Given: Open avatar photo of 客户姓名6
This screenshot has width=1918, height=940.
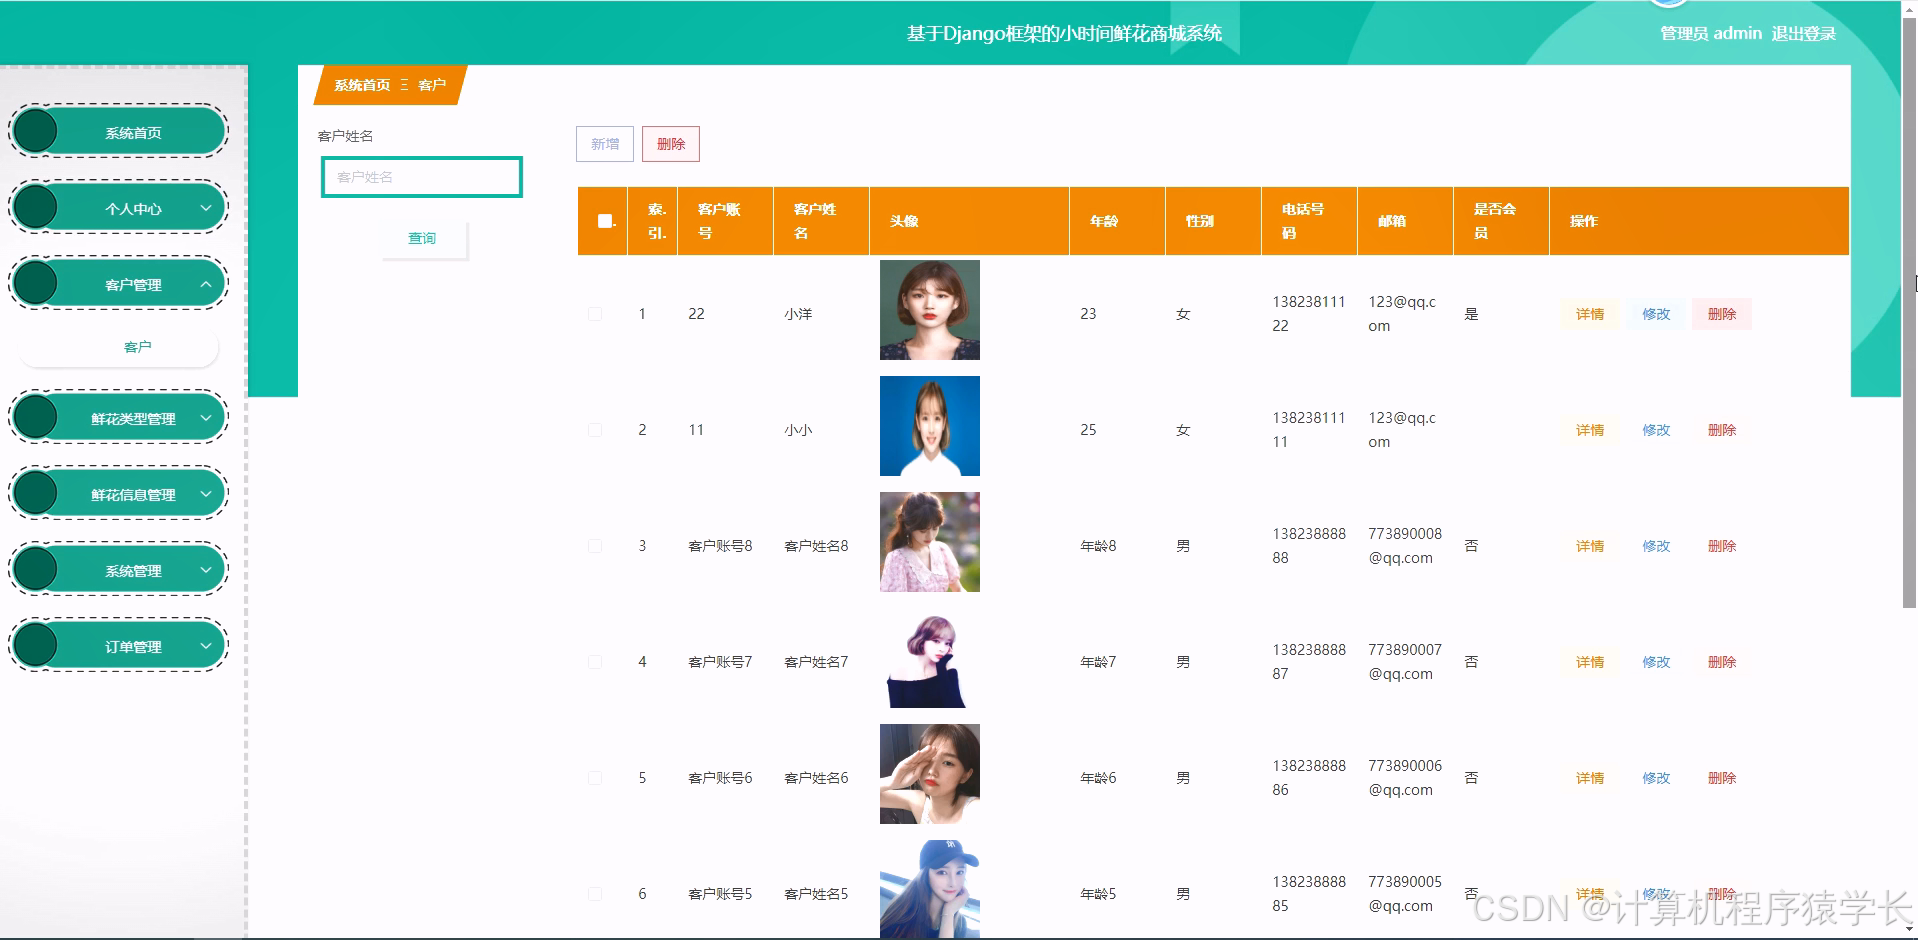Looking at the screenshot, I should (x=930, y=774).
